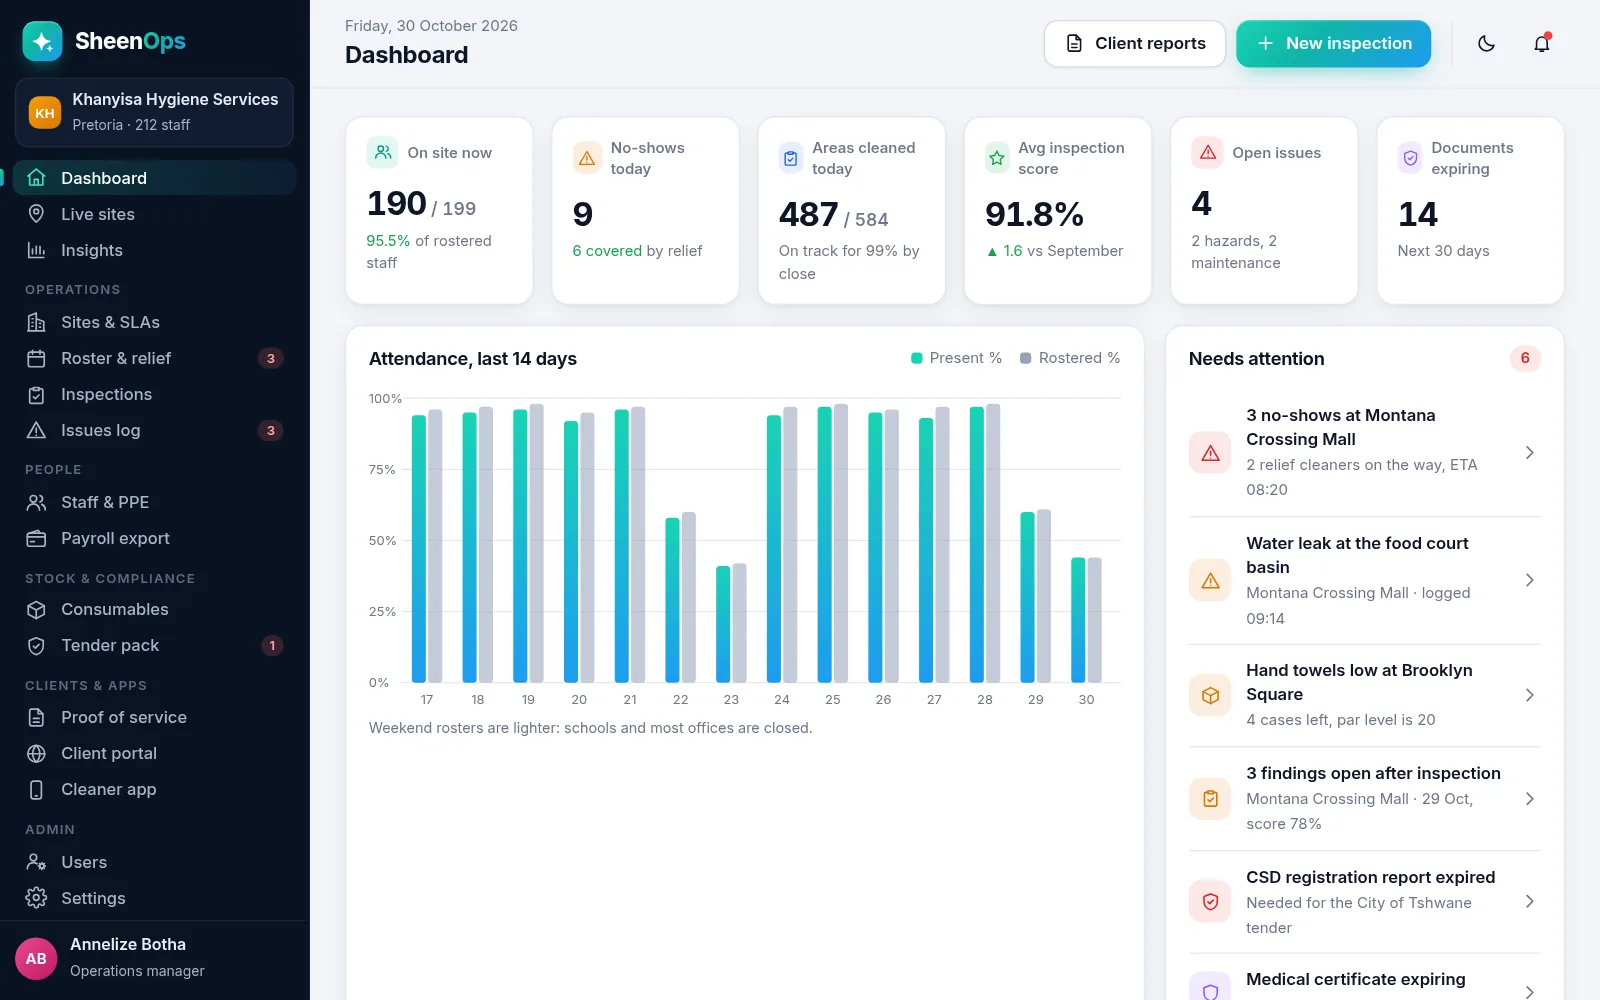1600x1000 pixels.
Task: Click orange warning icon beside Water leak item
Action: [x=1210, y=581]
